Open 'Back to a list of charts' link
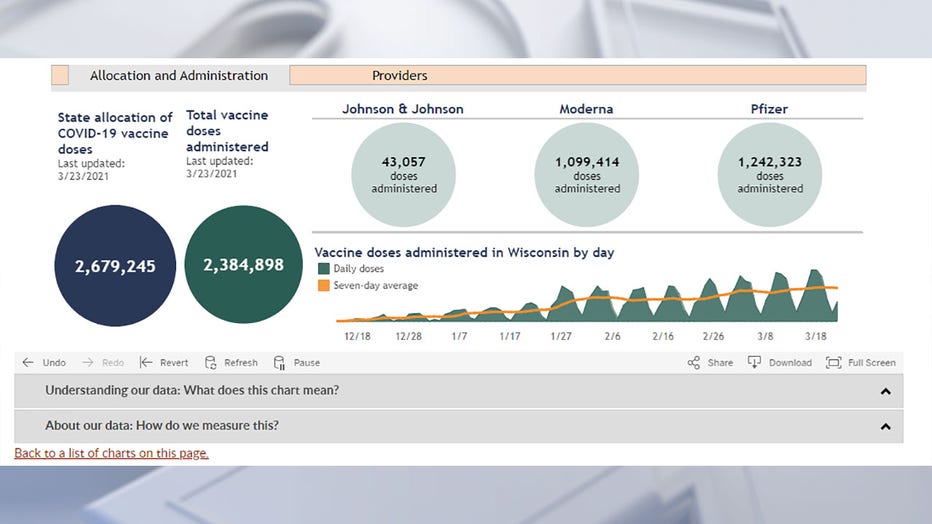This screenshot has height=524, width=932. (x=111, y=453)
